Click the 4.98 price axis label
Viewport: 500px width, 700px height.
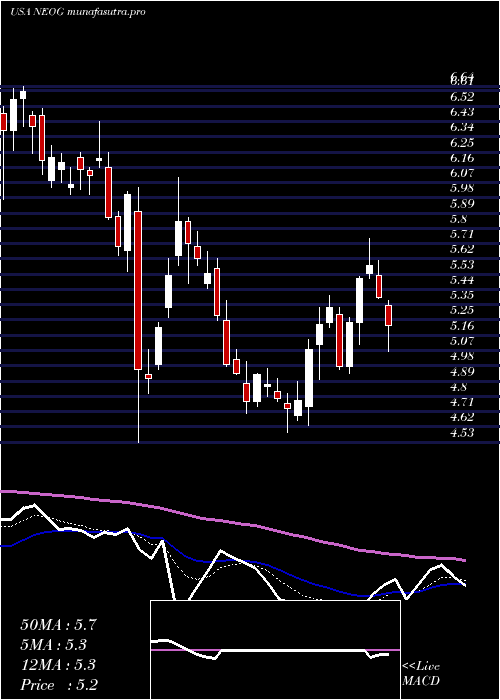tap(462, 356)
